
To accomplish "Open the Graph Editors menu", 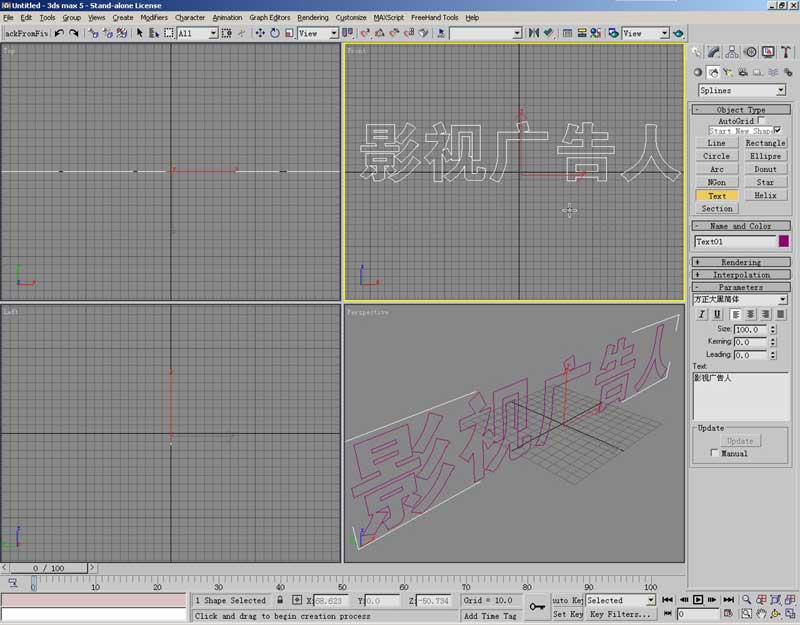I will click(270, 17).
